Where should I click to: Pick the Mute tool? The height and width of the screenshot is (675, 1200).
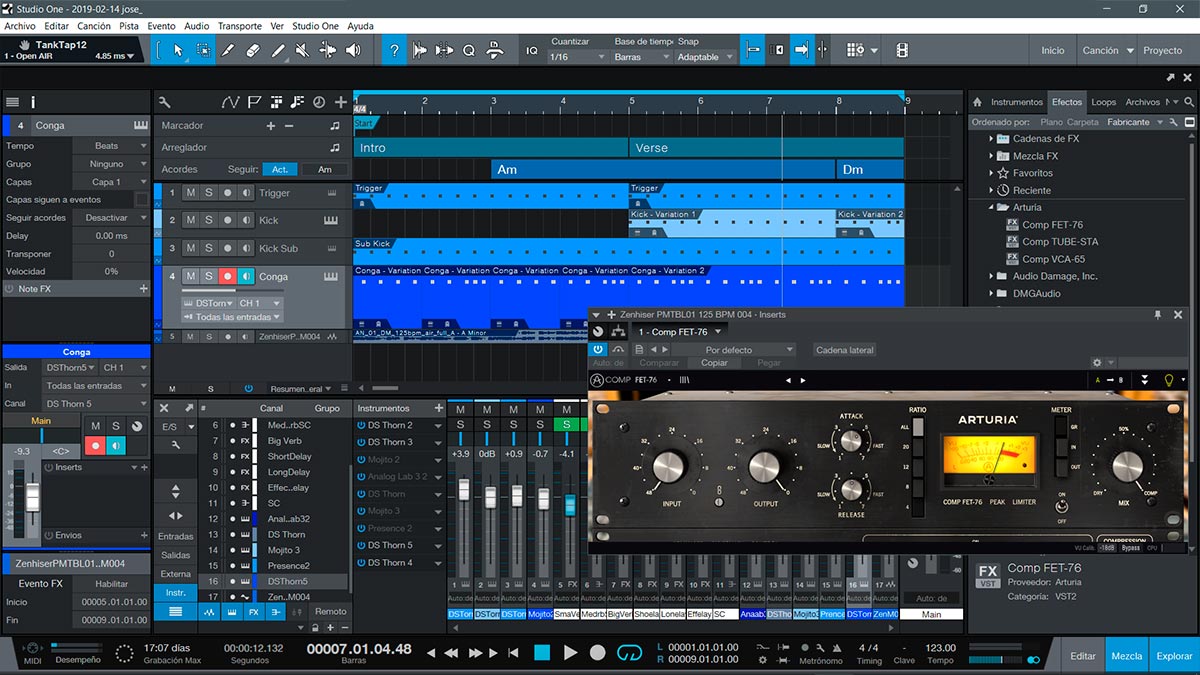point(303,50)
